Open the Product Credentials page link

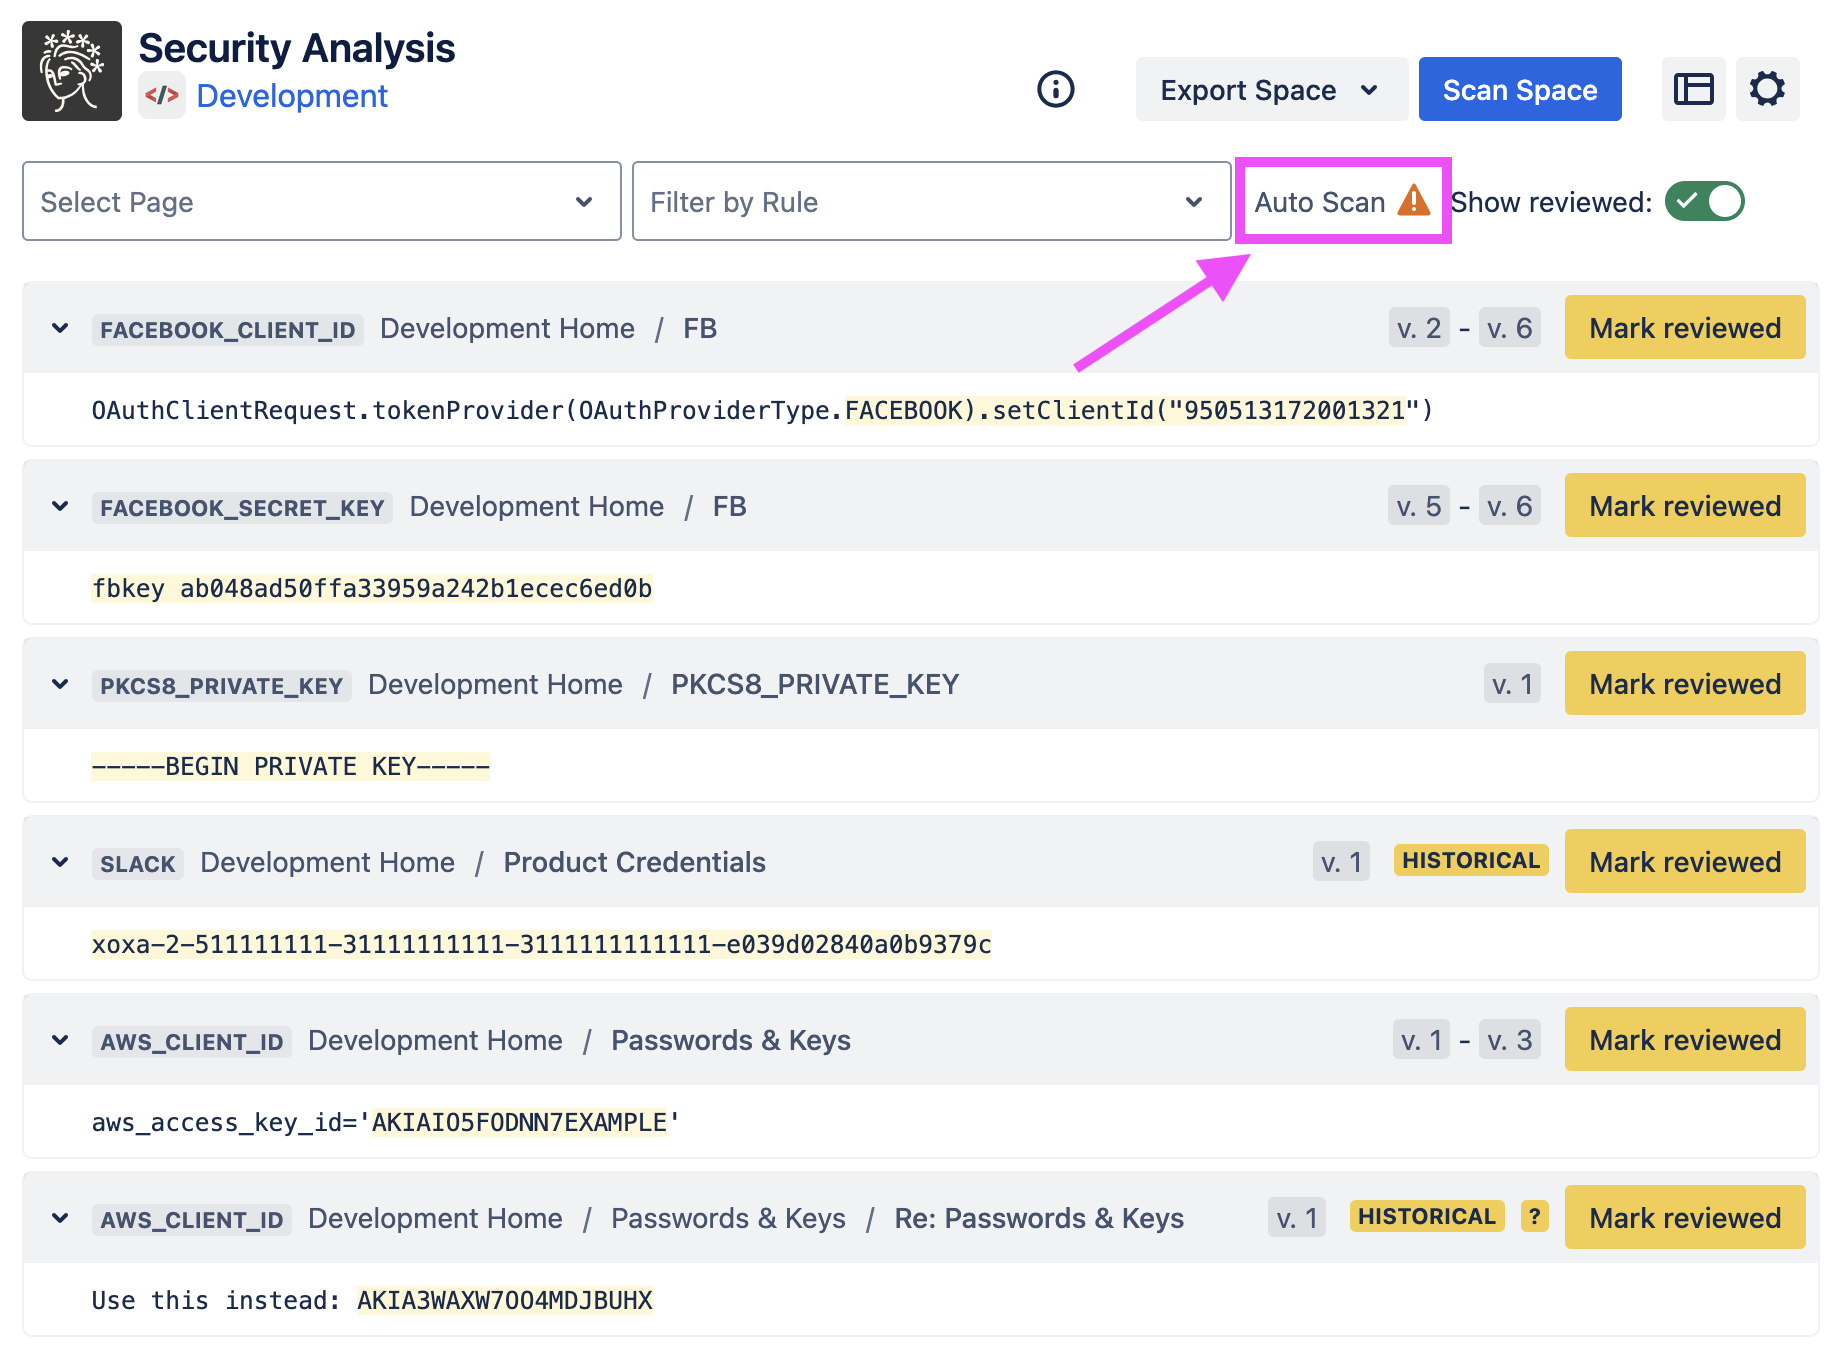[634, 862]
